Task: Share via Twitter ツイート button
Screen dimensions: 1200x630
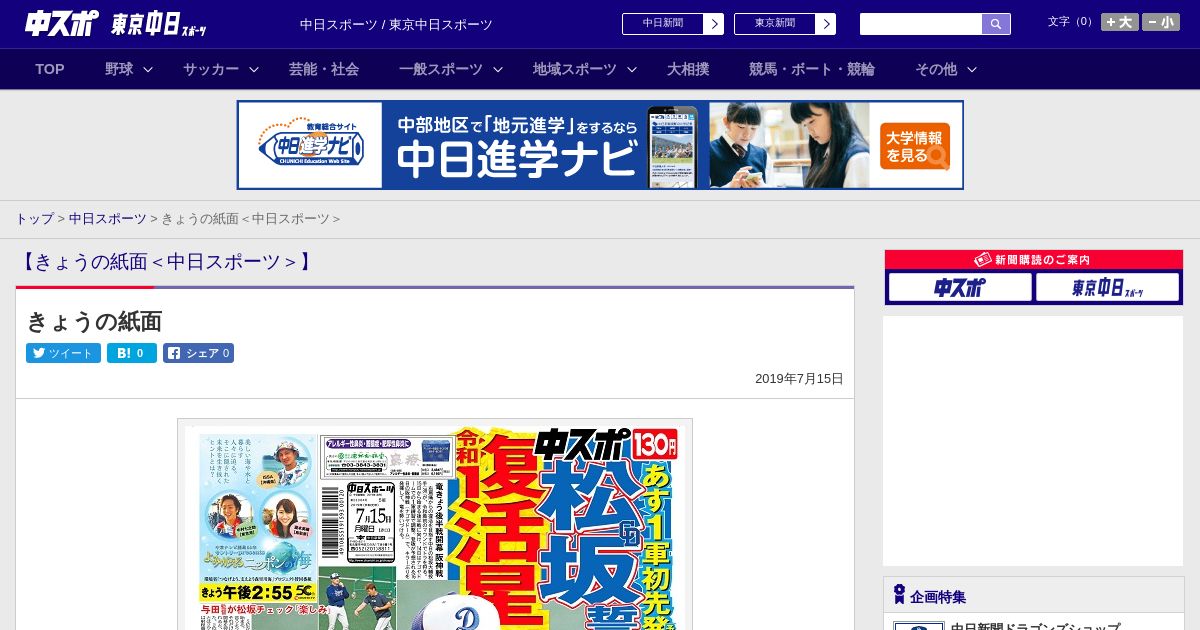Action: tap(63, 353)
